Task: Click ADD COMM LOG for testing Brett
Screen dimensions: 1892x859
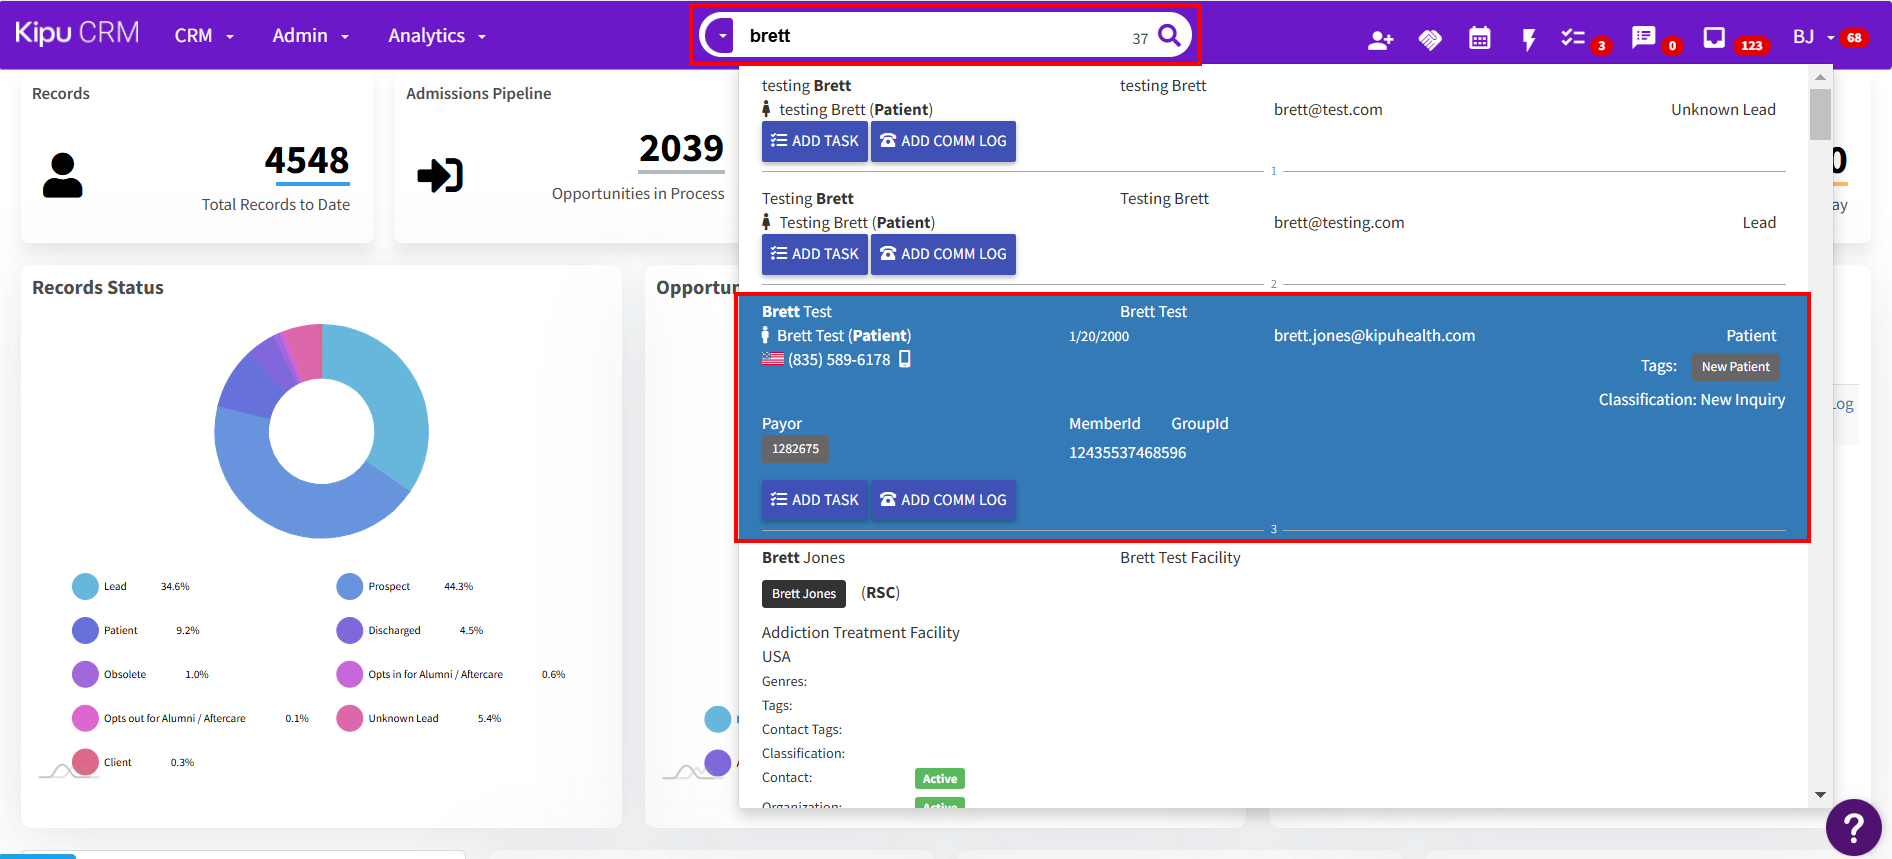Action: [x=943, y=141]
